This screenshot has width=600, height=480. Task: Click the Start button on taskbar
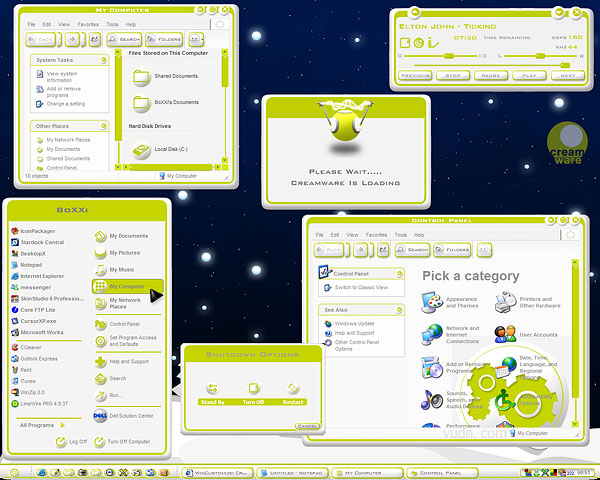(x=14, y=473)
